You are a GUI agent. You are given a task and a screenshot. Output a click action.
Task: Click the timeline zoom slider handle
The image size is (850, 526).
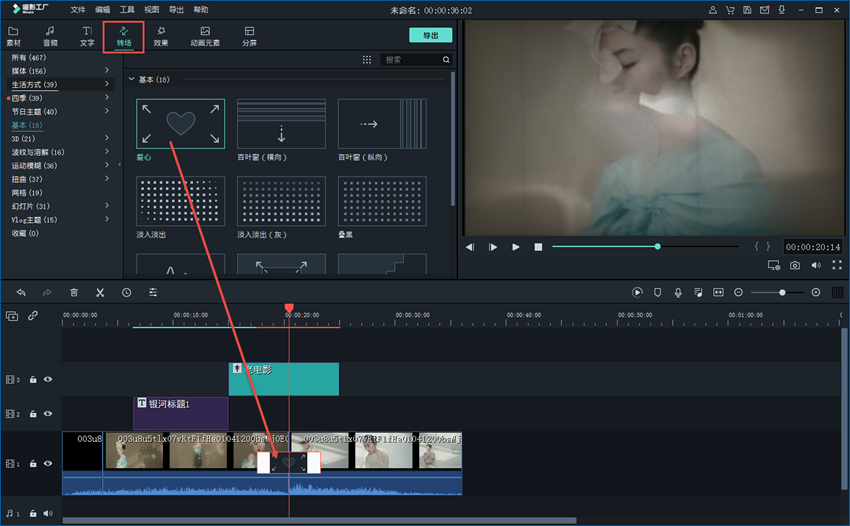click(782, 292)
